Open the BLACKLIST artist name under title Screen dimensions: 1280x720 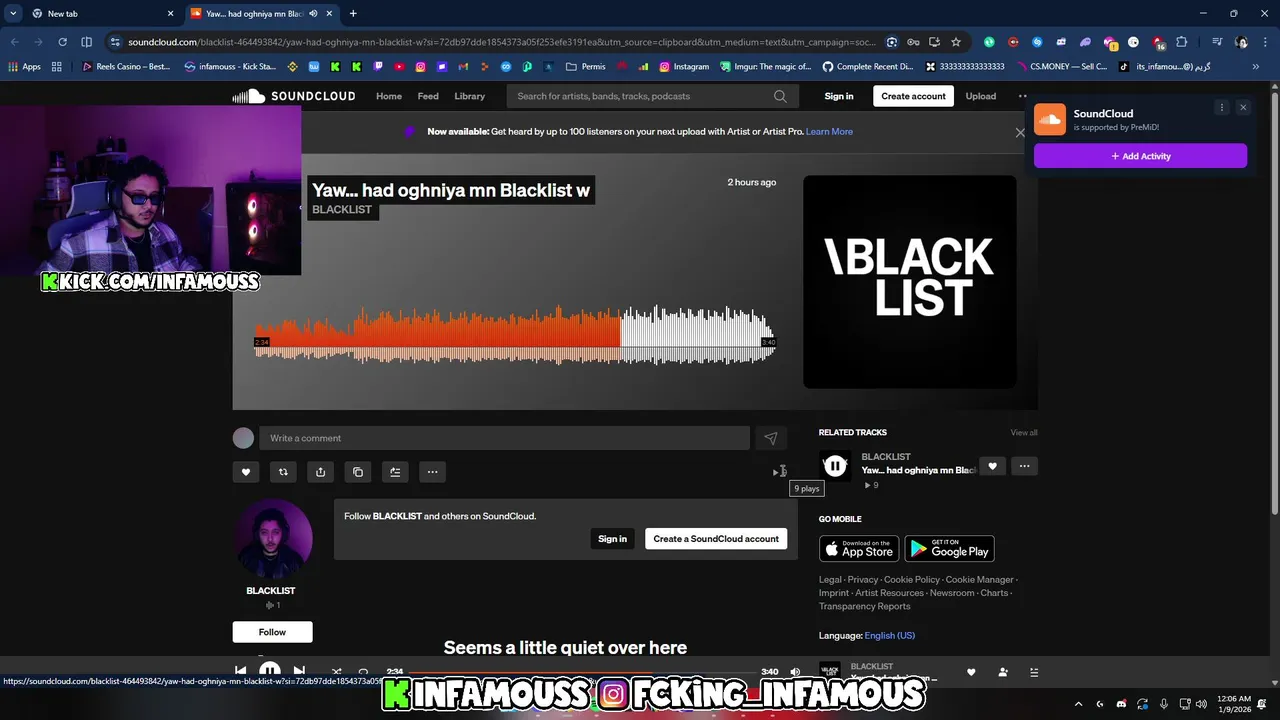[x=342, y=210]
